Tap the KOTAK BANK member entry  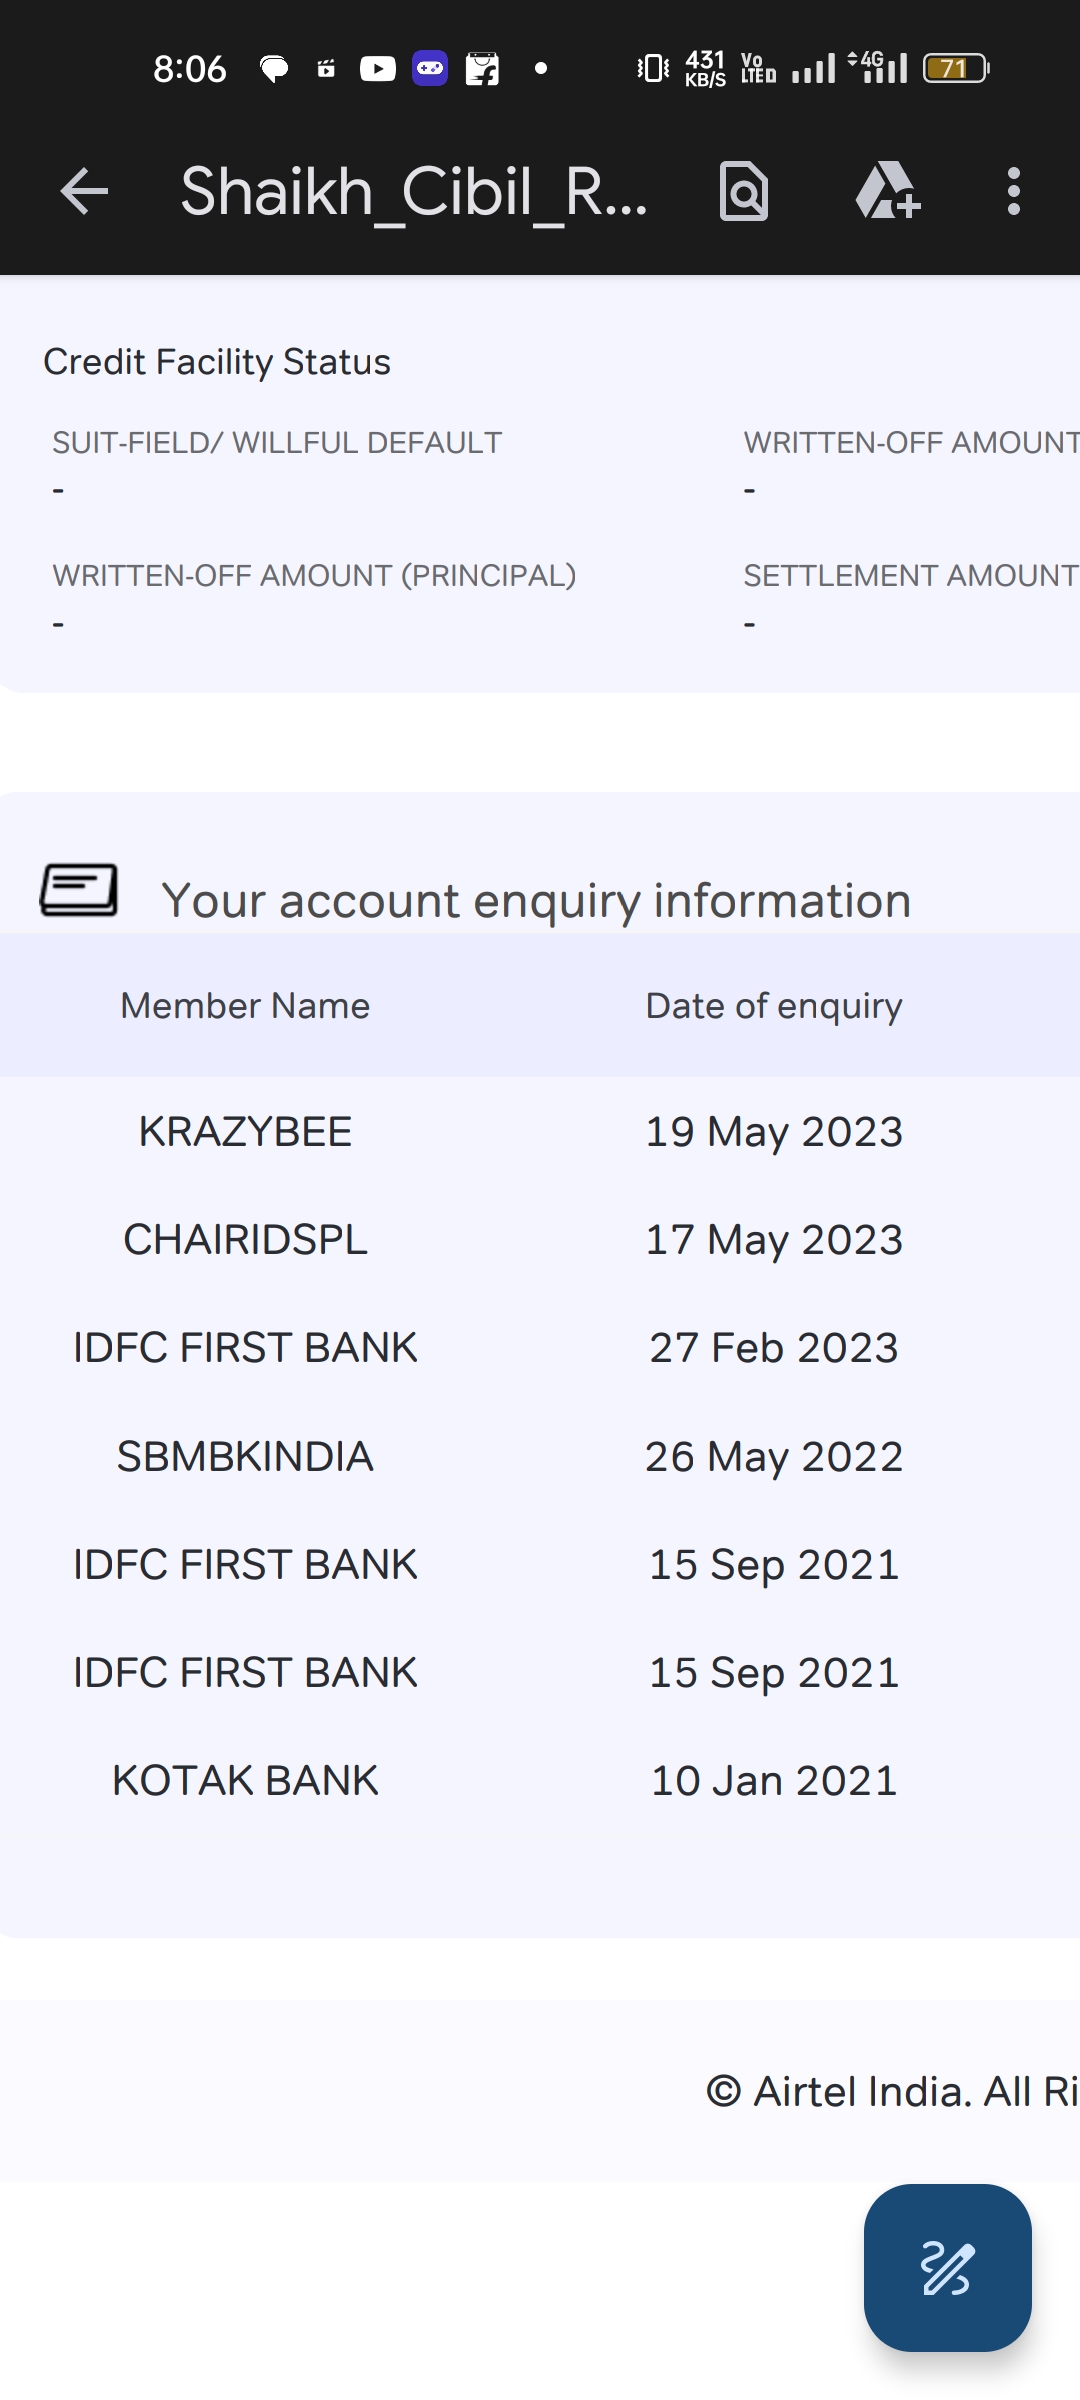(245, 1781)
